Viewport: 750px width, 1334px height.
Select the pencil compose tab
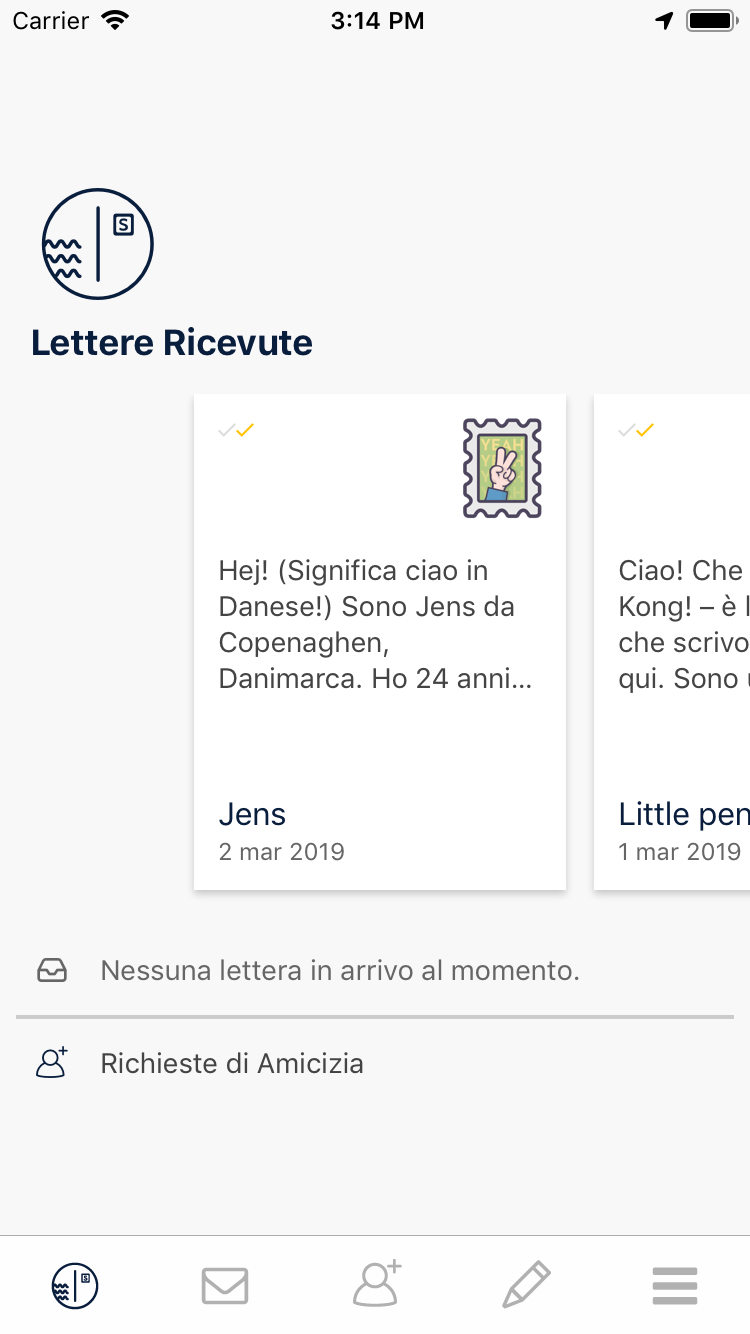(x=526, y=1285)
